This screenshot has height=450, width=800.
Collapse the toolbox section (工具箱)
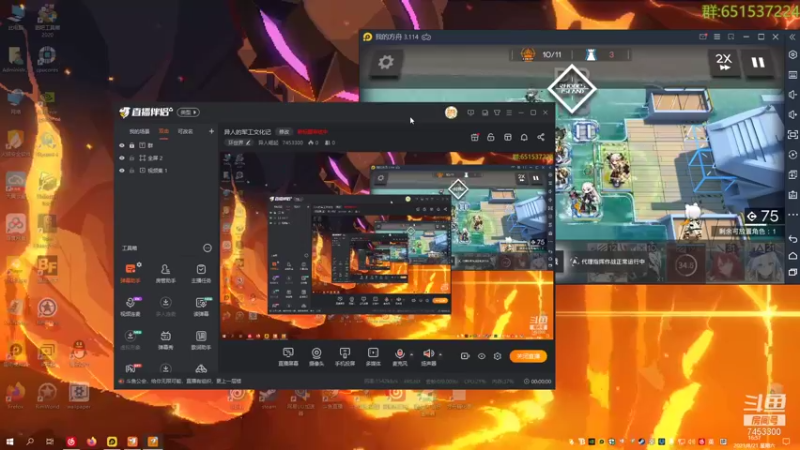[x=207, y=248]
